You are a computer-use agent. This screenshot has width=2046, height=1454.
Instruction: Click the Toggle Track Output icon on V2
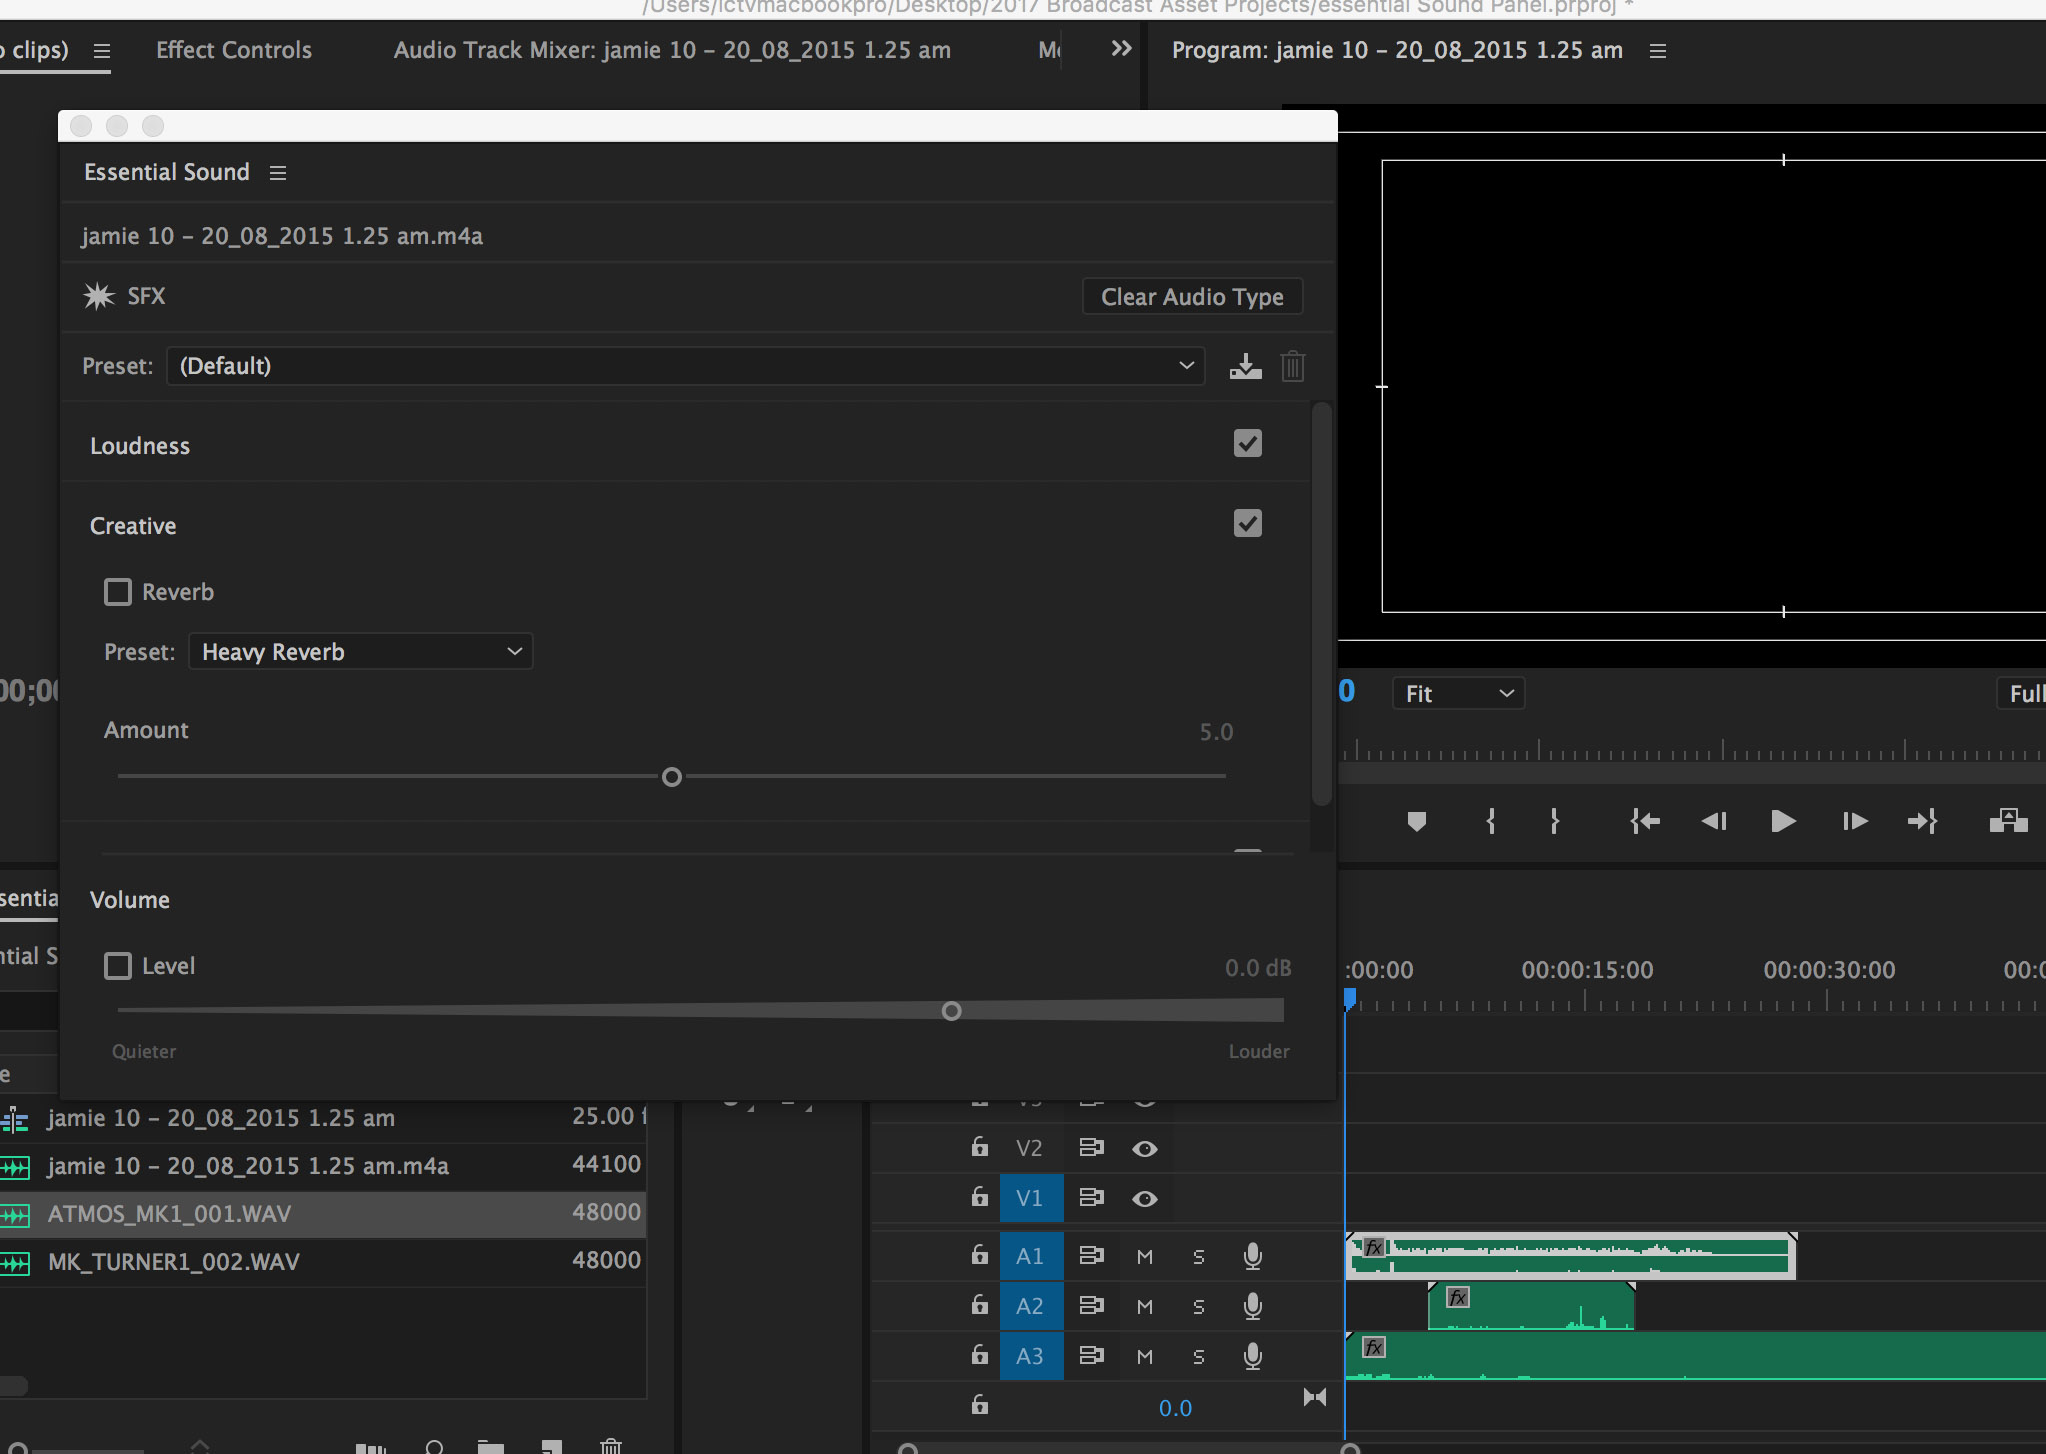tap(1147, 1146)
